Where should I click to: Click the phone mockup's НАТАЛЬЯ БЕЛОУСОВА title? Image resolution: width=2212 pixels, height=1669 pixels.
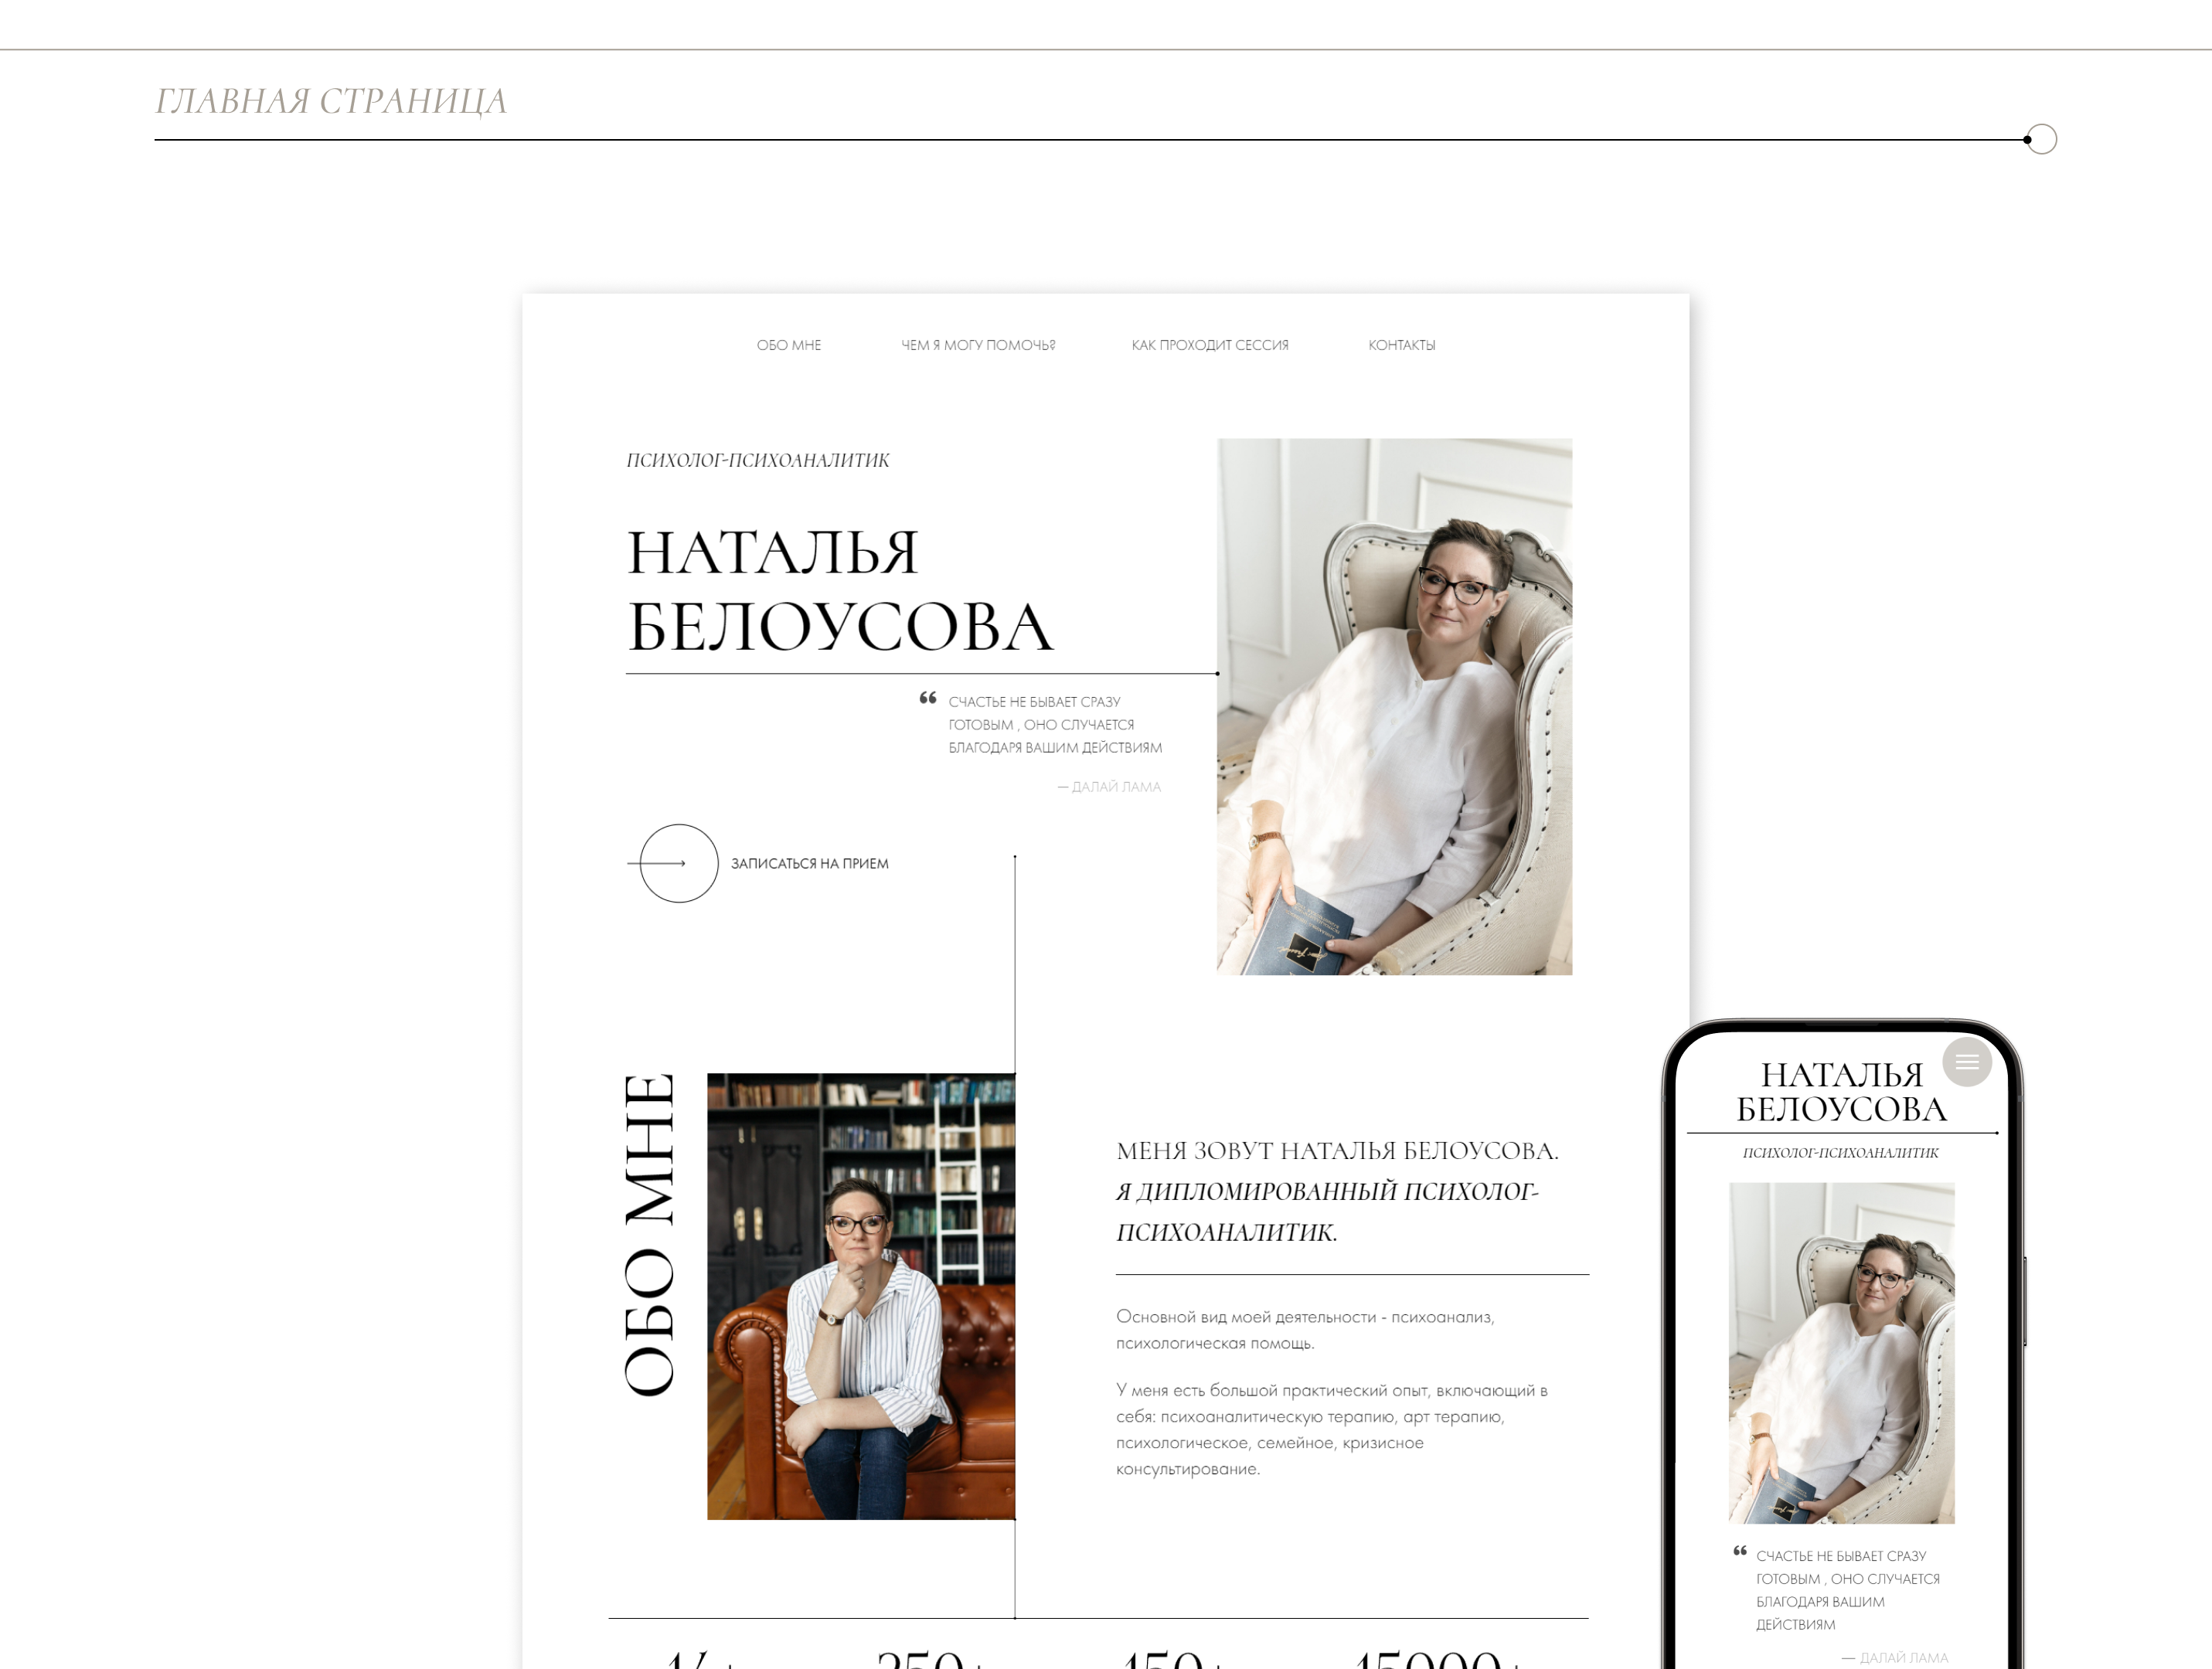(1841, 1091)
